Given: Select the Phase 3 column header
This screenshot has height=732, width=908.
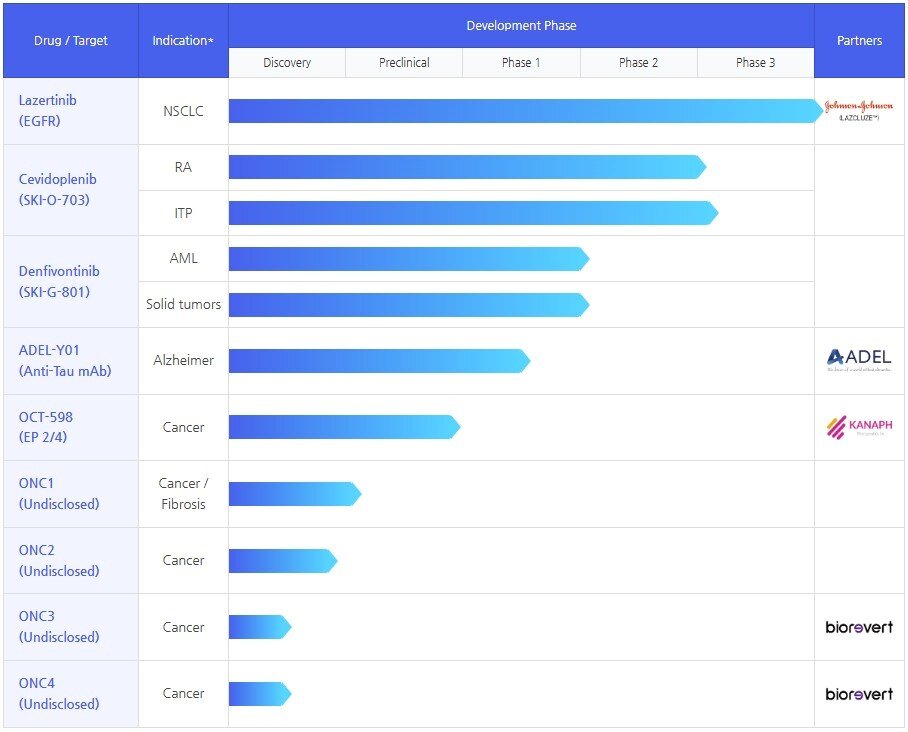Looking at the screenshot, I should 755,63.
